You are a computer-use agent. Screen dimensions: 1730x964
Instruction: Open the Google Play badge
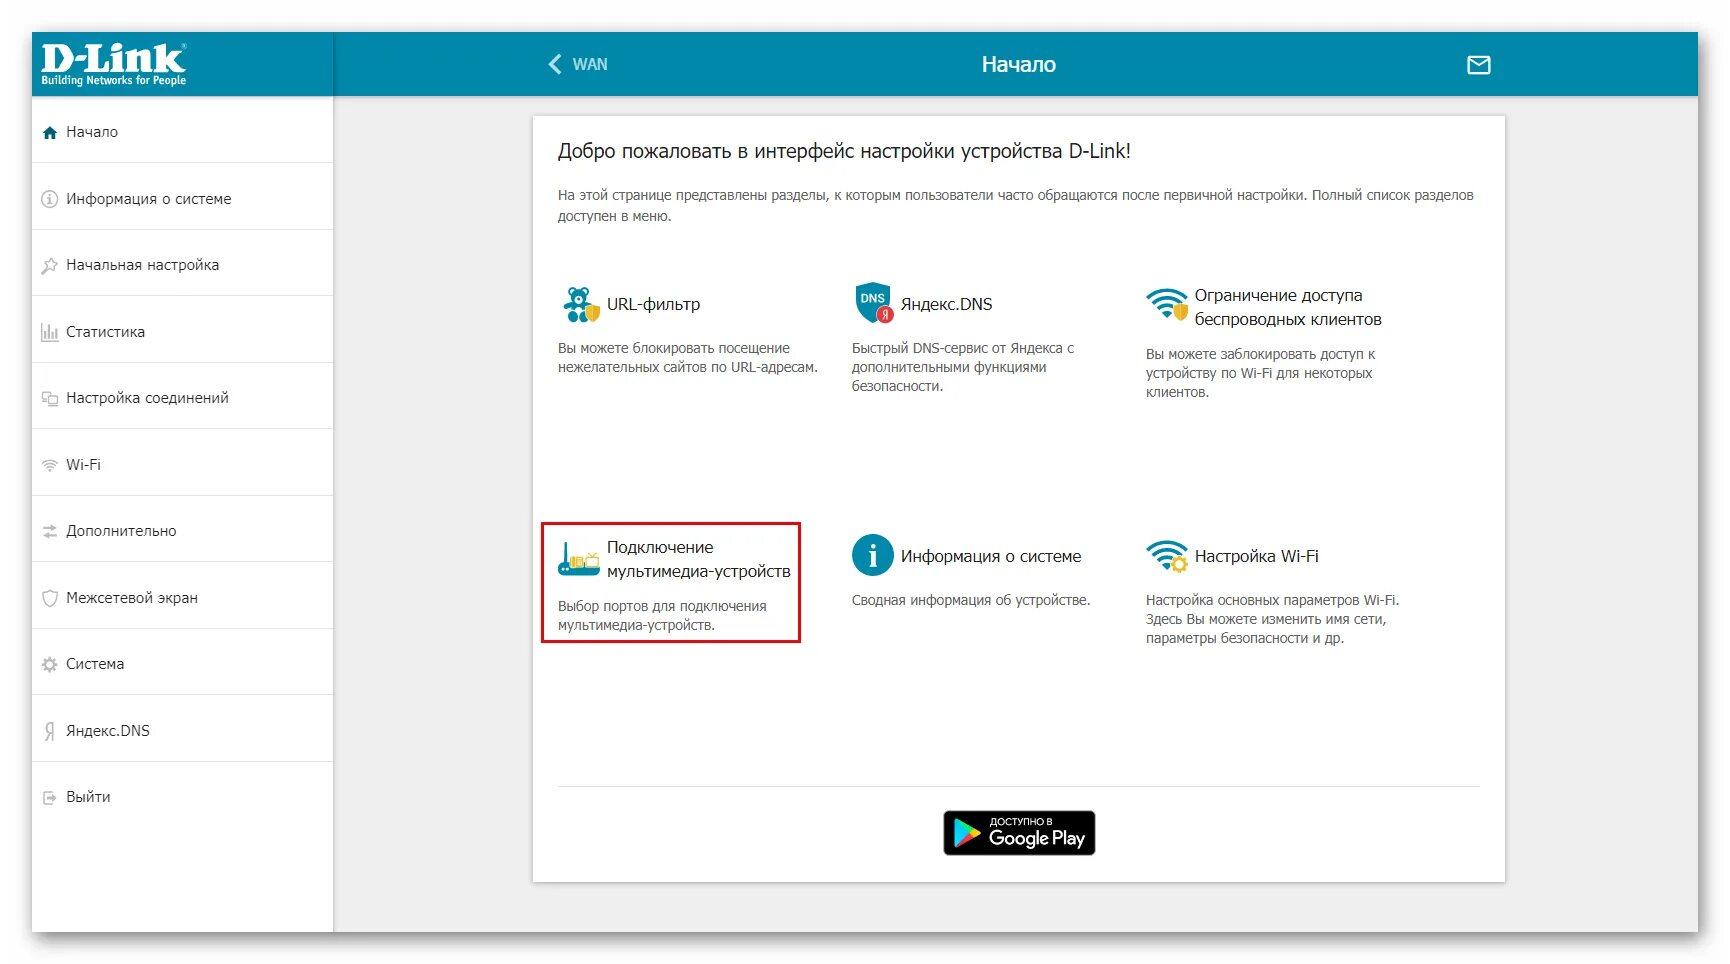pyautogui.click(x=1019, y=833)
